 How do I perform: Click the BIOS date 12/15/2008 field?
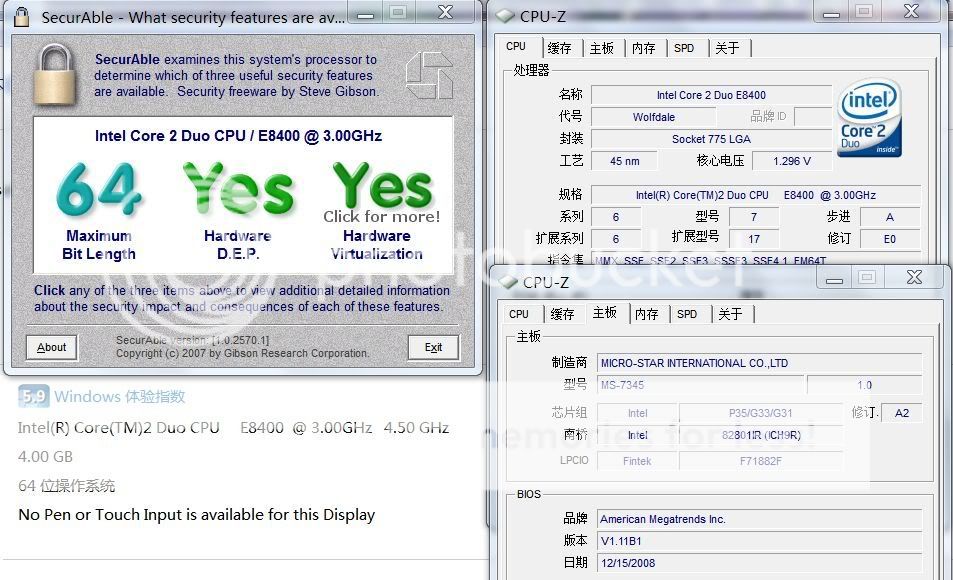[x=759, y=564]
